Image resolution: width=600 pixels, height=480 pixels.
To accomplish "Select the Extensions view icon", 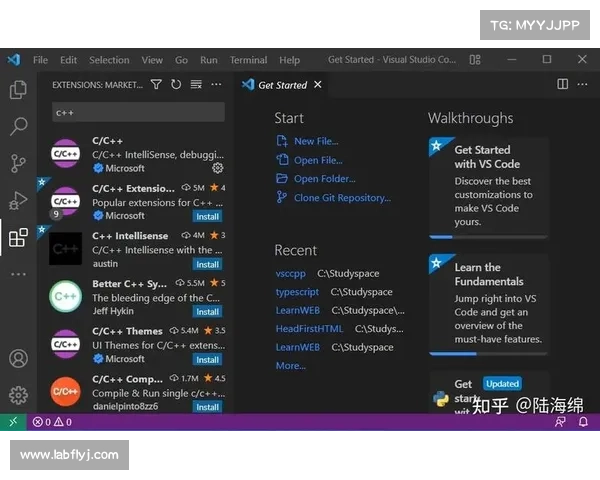I will pyautogui.click(x=18, y=237).
